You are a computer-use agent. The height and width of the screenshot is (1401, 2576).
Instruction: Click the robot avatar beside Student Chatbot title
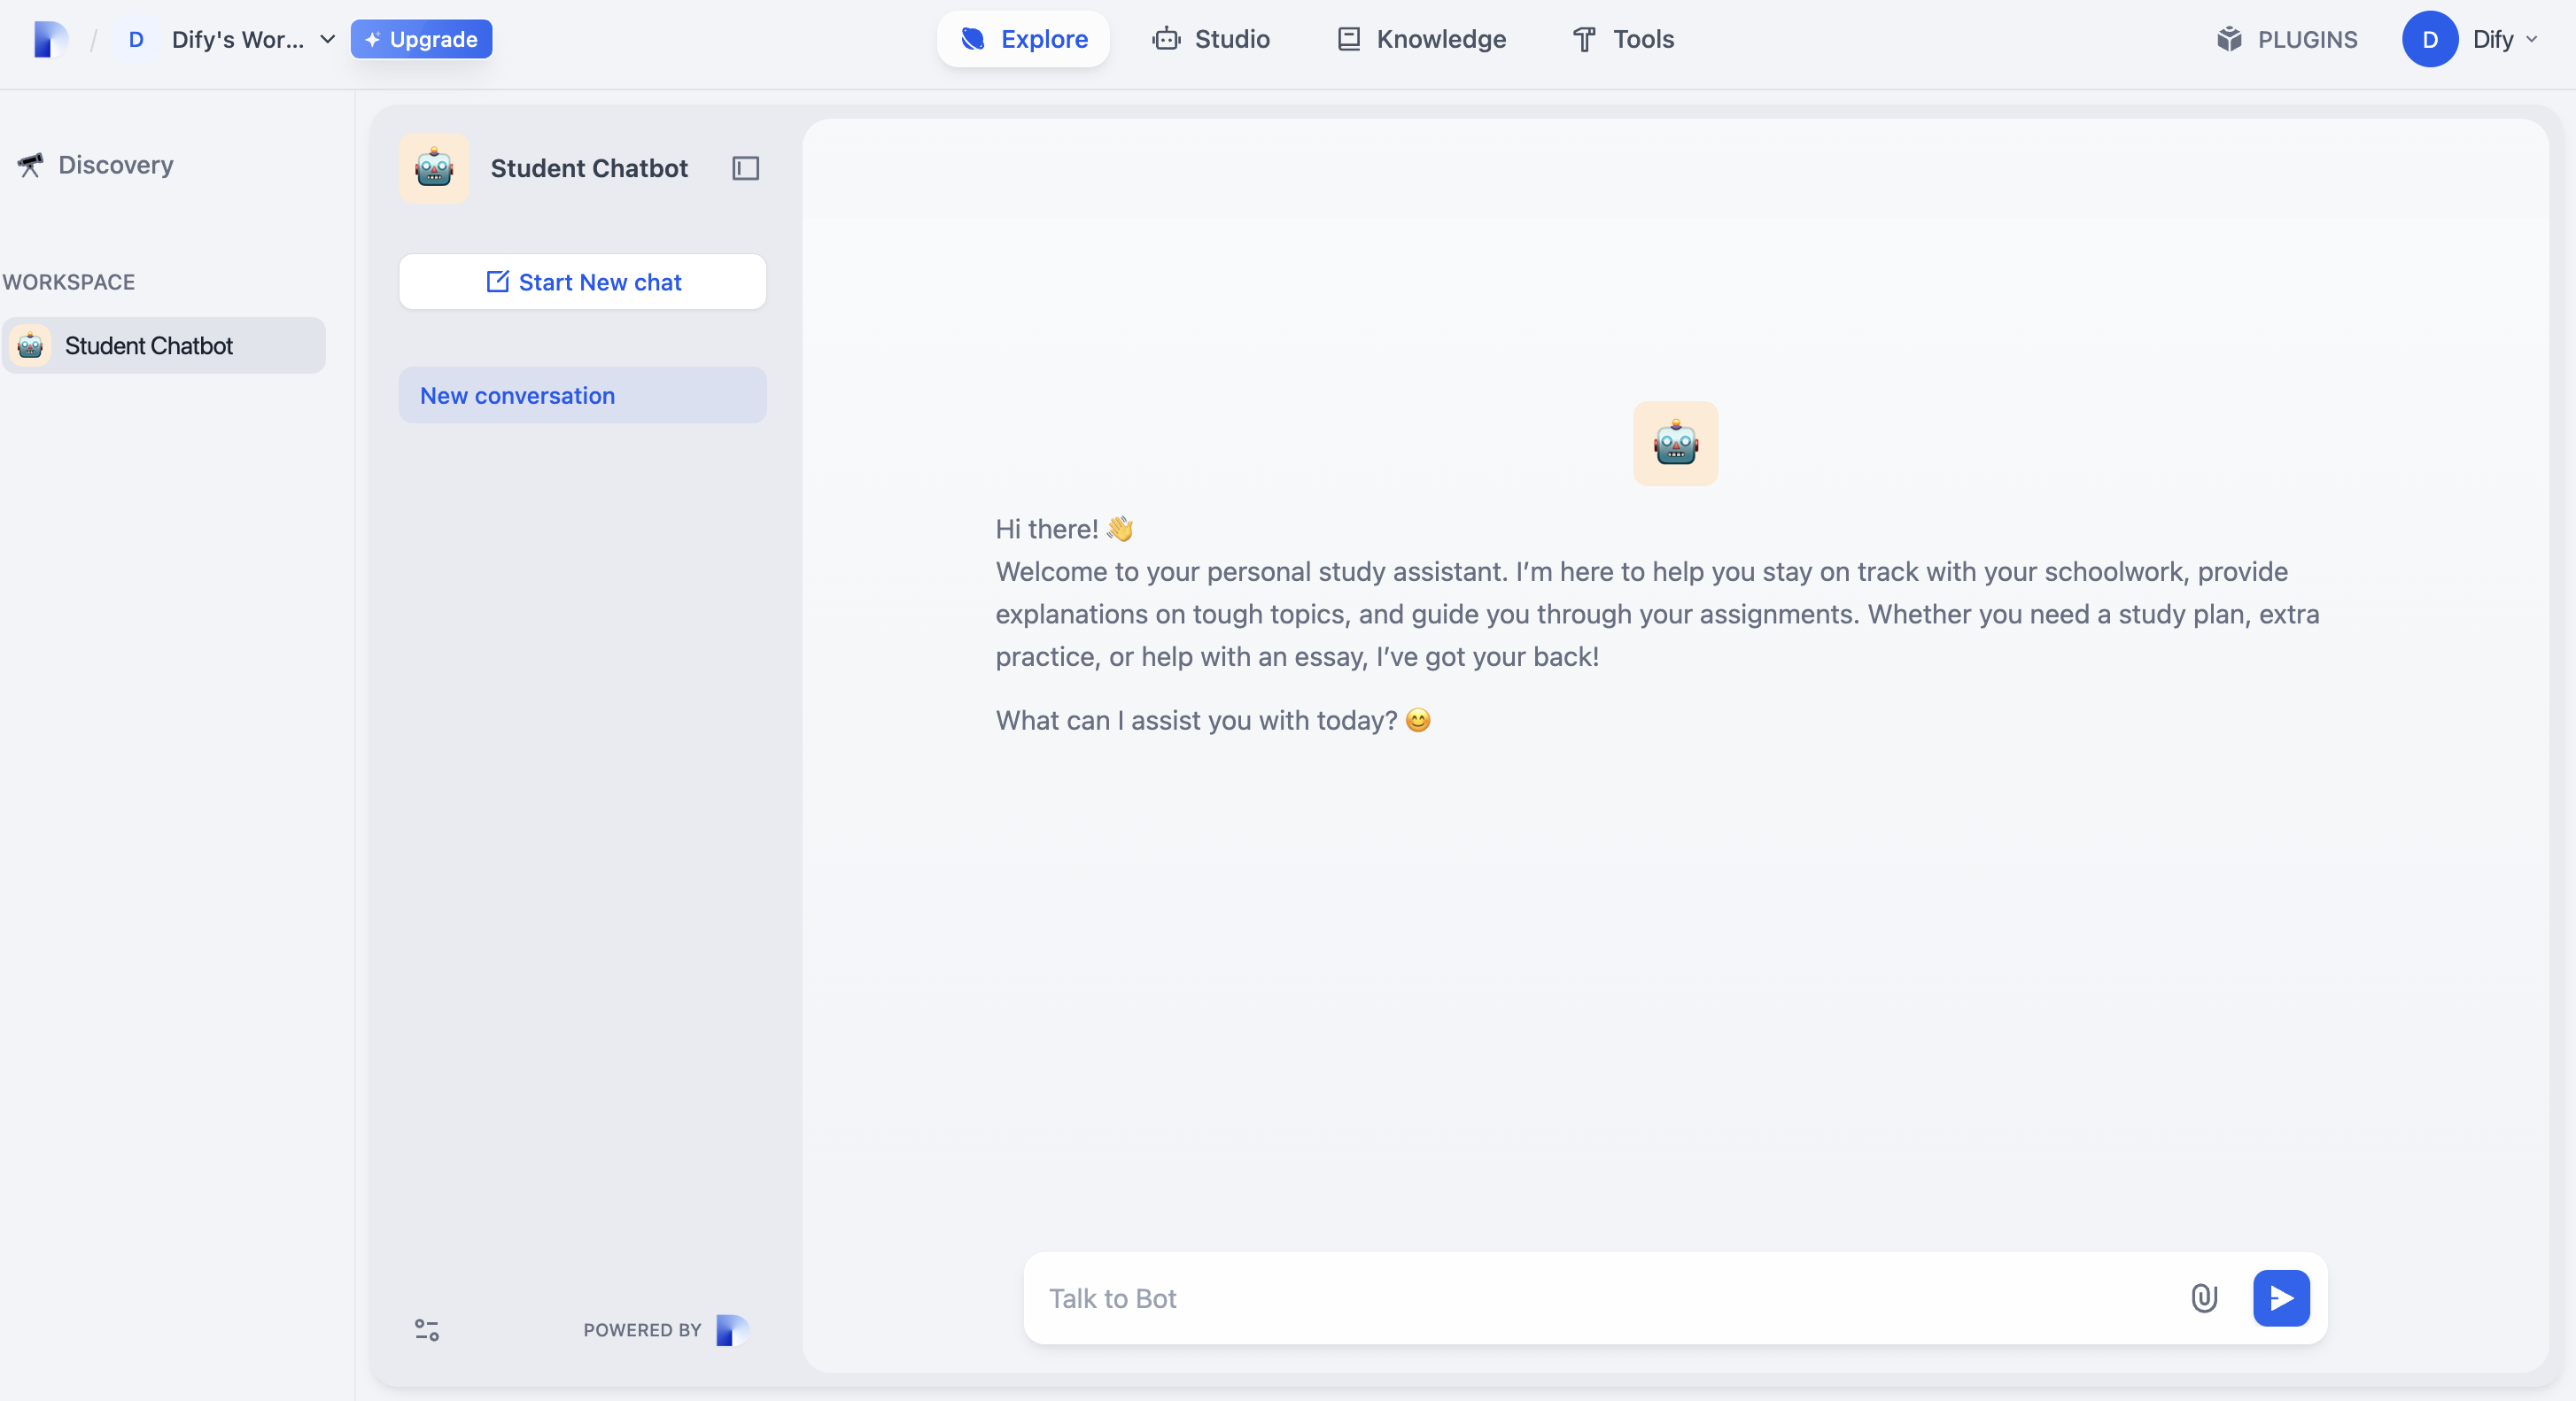pos(434,168)
